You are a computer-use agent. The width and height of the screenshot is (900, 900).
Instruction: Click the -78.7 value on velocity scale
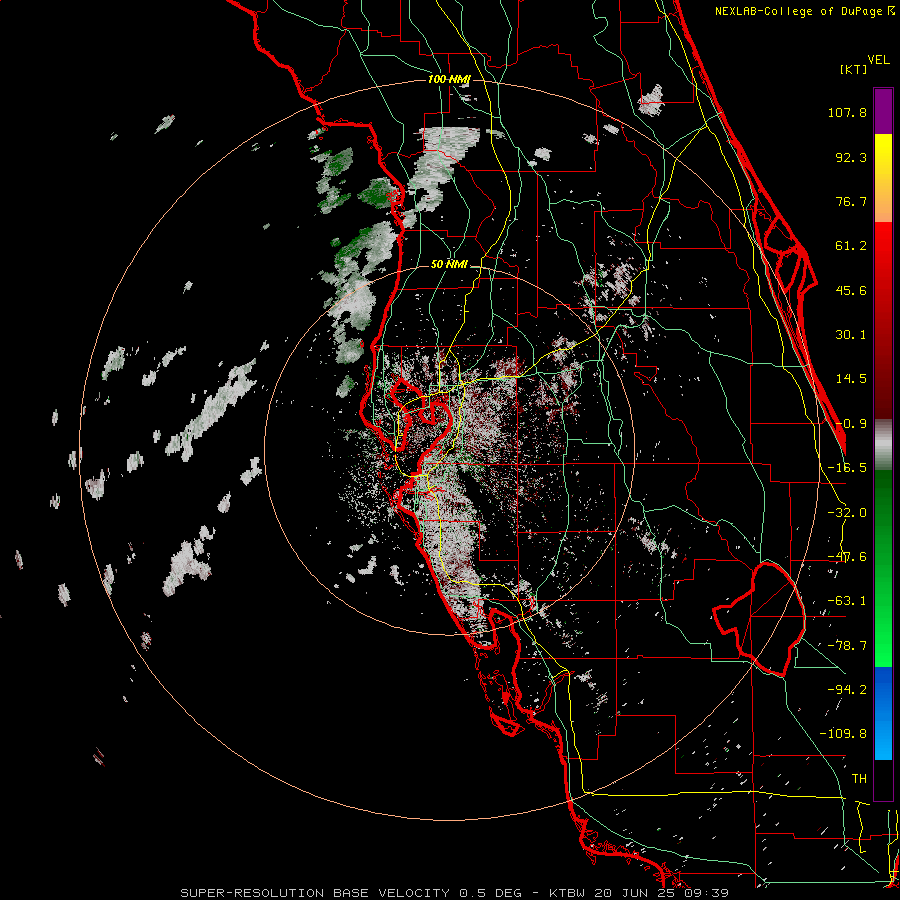(847, 646)
